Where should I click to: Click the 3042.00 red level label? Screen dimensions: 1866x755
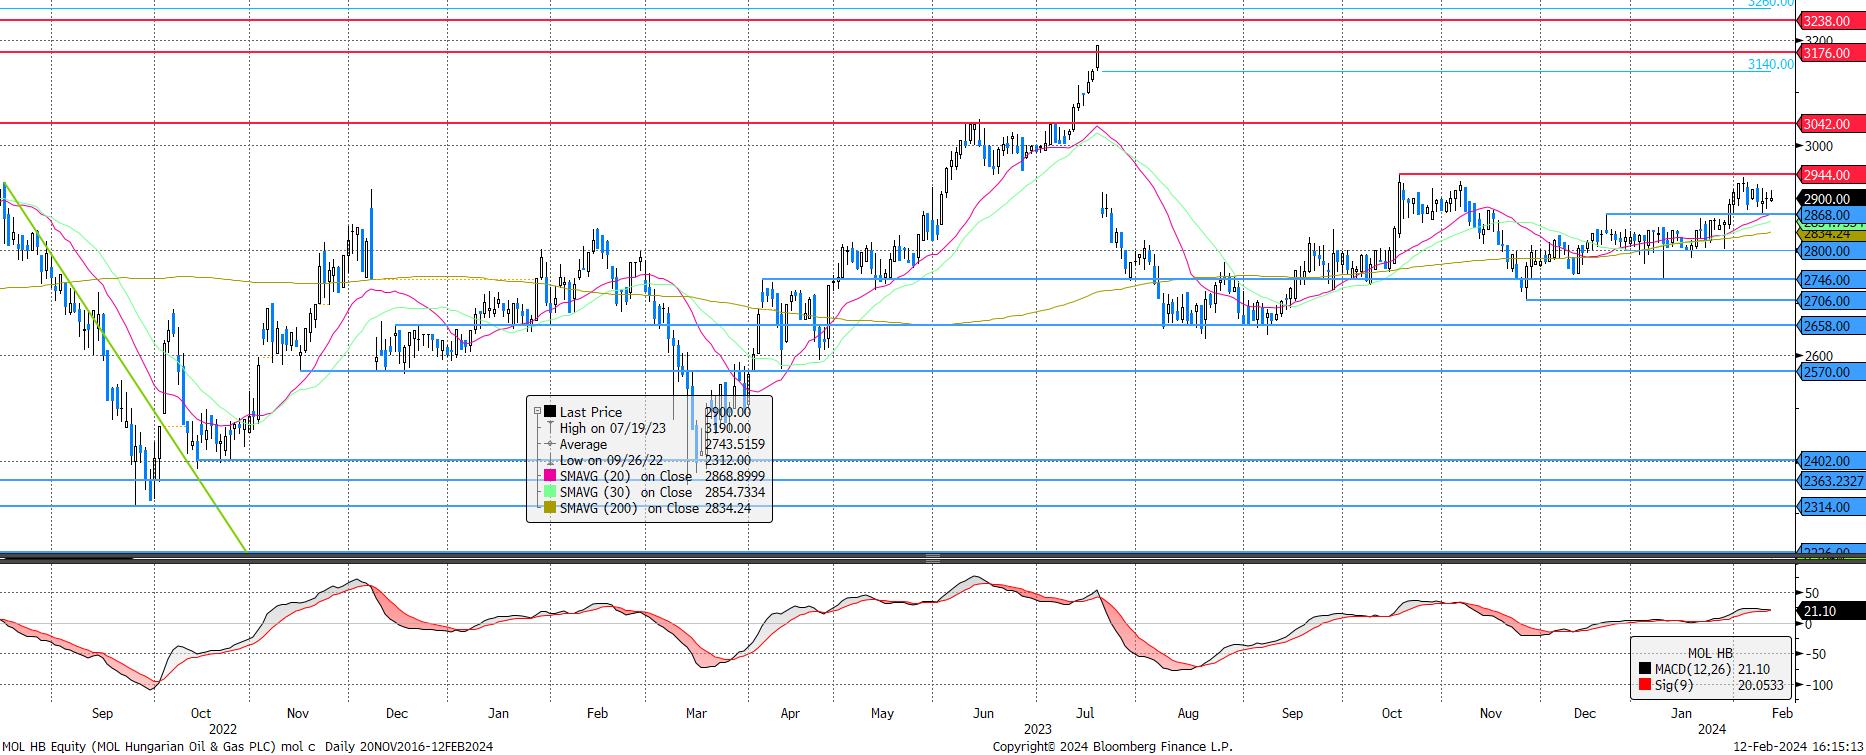(x=1825, y=124)
